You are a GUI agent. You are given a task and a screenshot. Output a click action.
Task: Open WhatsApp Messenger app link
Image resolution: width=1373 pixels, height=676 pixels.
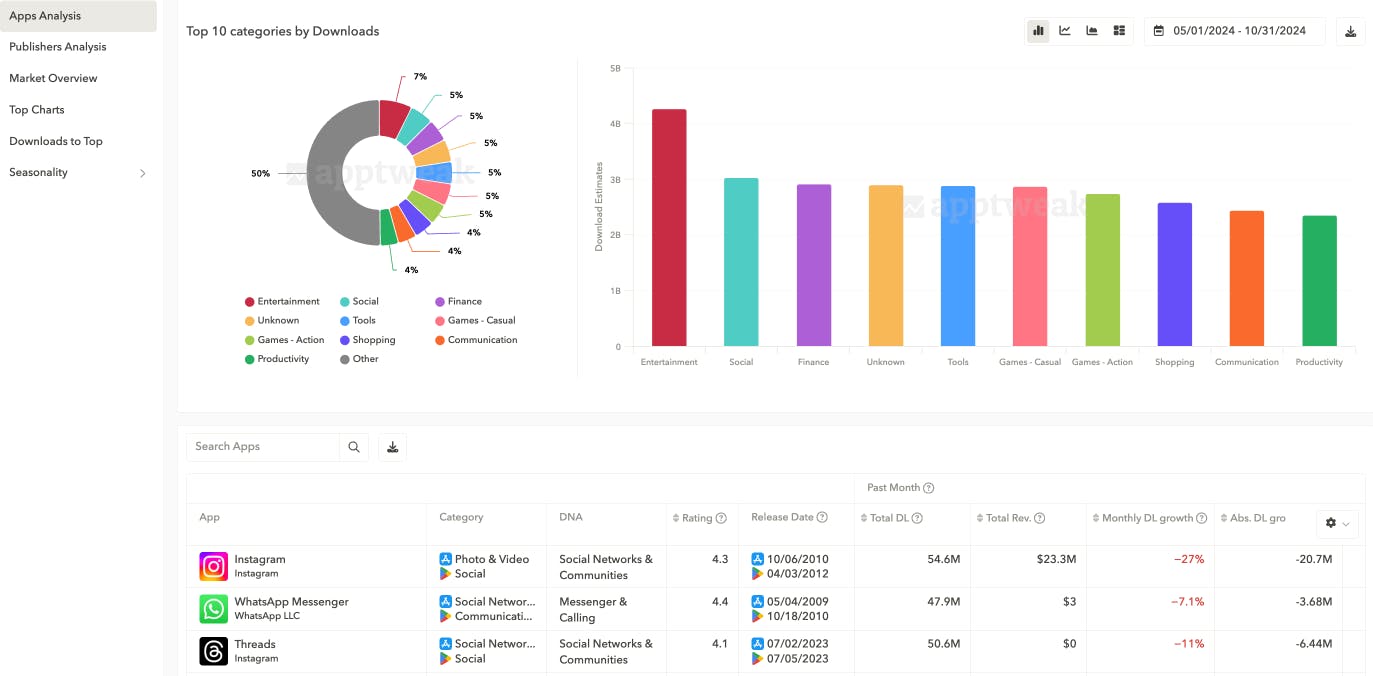(x=291, y=602)
